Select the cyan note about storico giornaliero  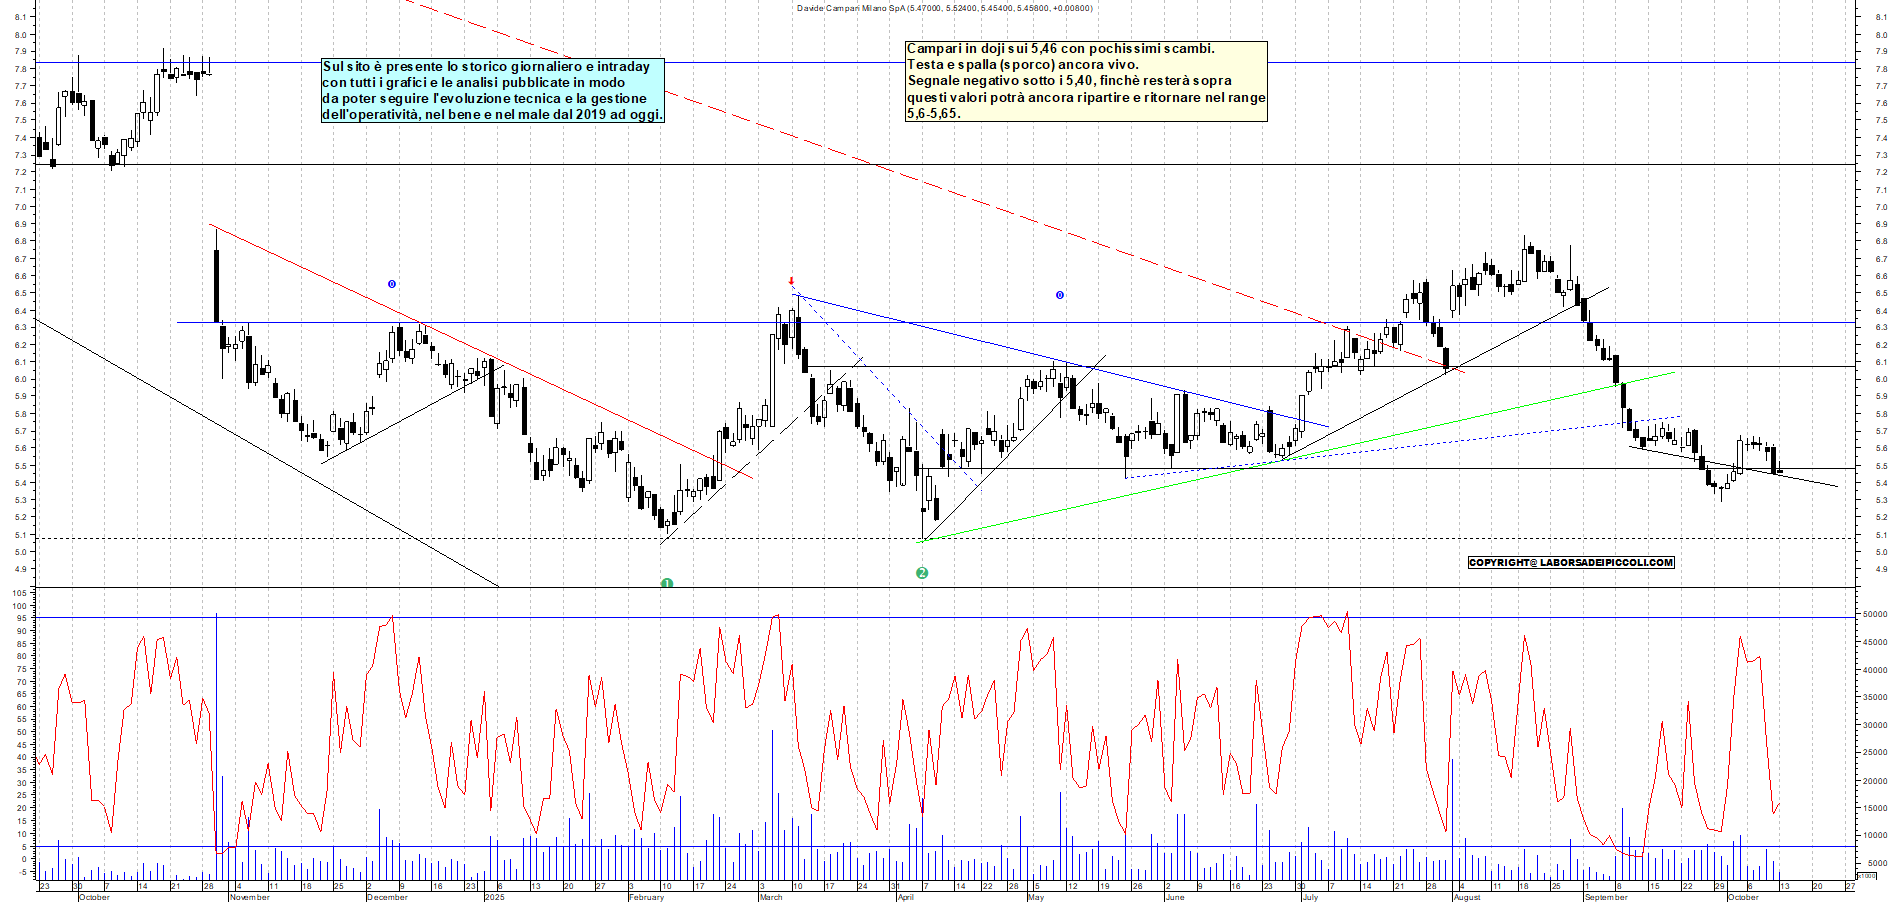click(x=492, y=91)
